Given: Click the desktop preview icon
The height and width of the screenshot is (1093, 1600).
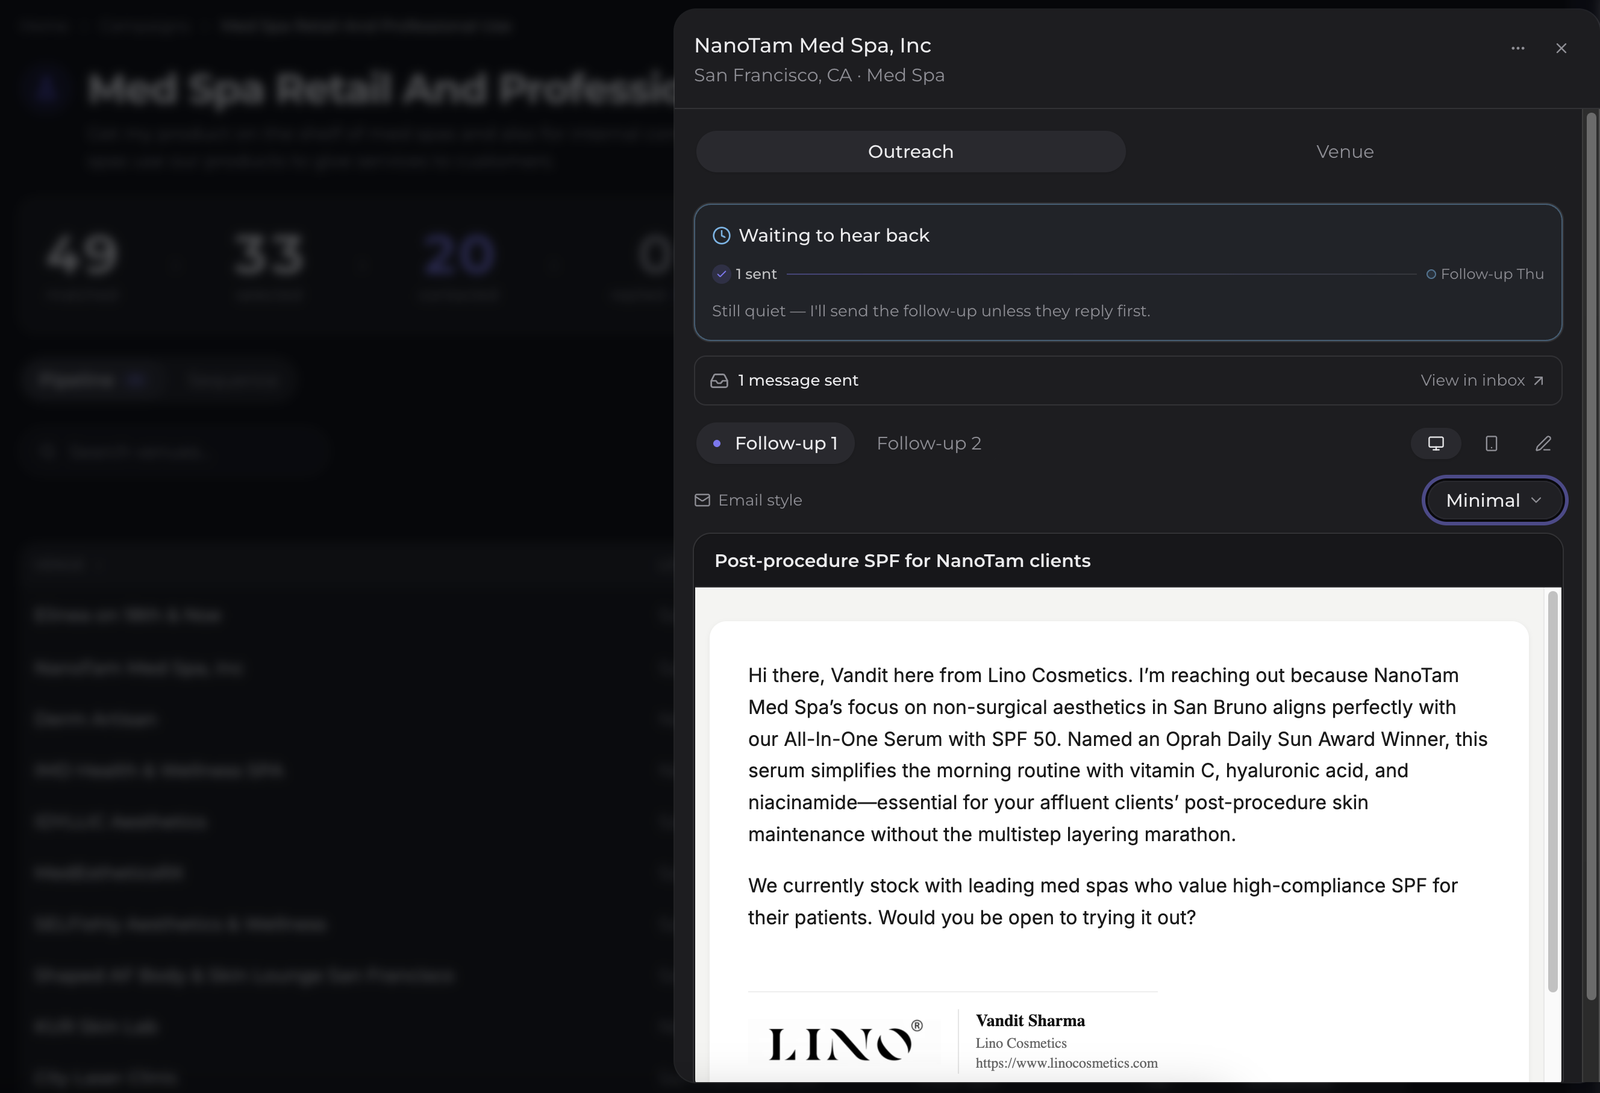Looking at the screenshot, I should (x=1436, y=443).
